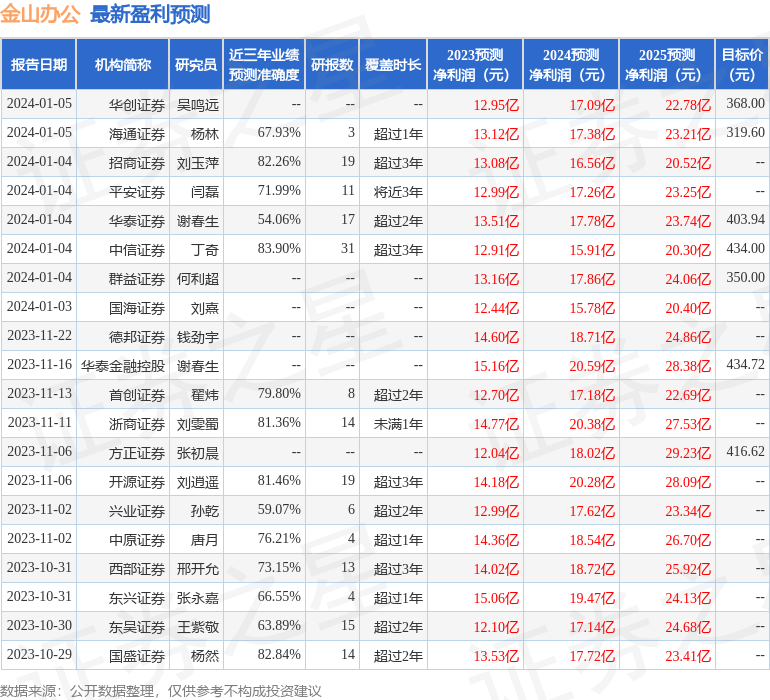Image resolution: width=770 pixels, height=700 pixels.
Task: Click researcher name 刘逍遥
Action: [198, 481]
